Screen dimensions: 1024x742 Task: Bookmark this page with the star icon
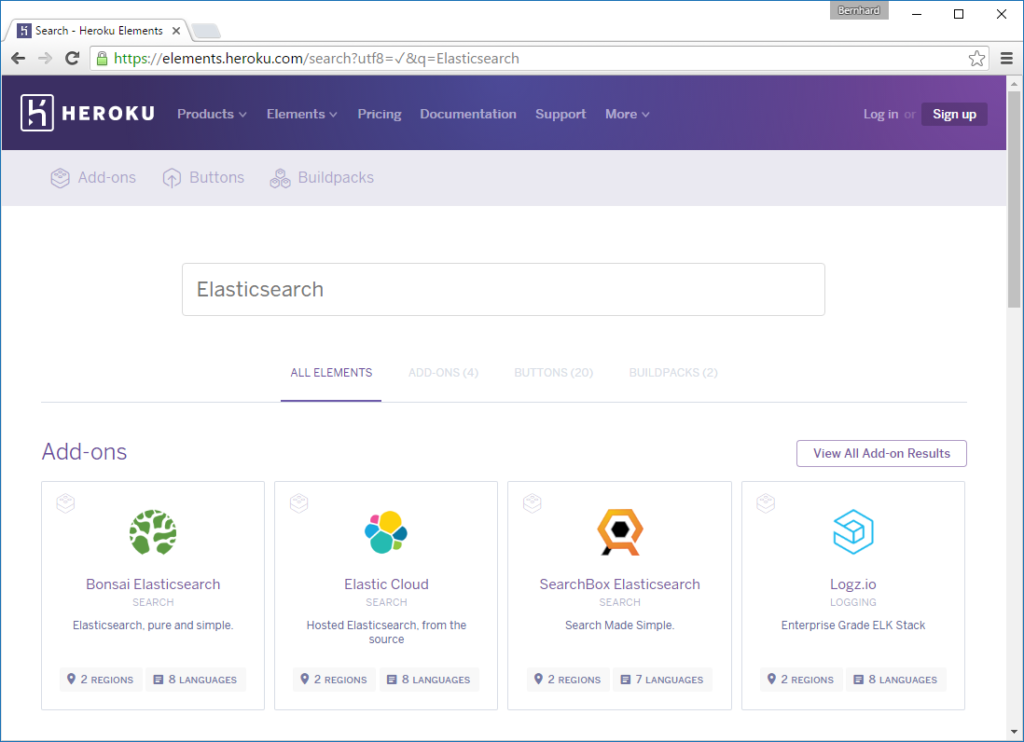click(x=976, y=58)
